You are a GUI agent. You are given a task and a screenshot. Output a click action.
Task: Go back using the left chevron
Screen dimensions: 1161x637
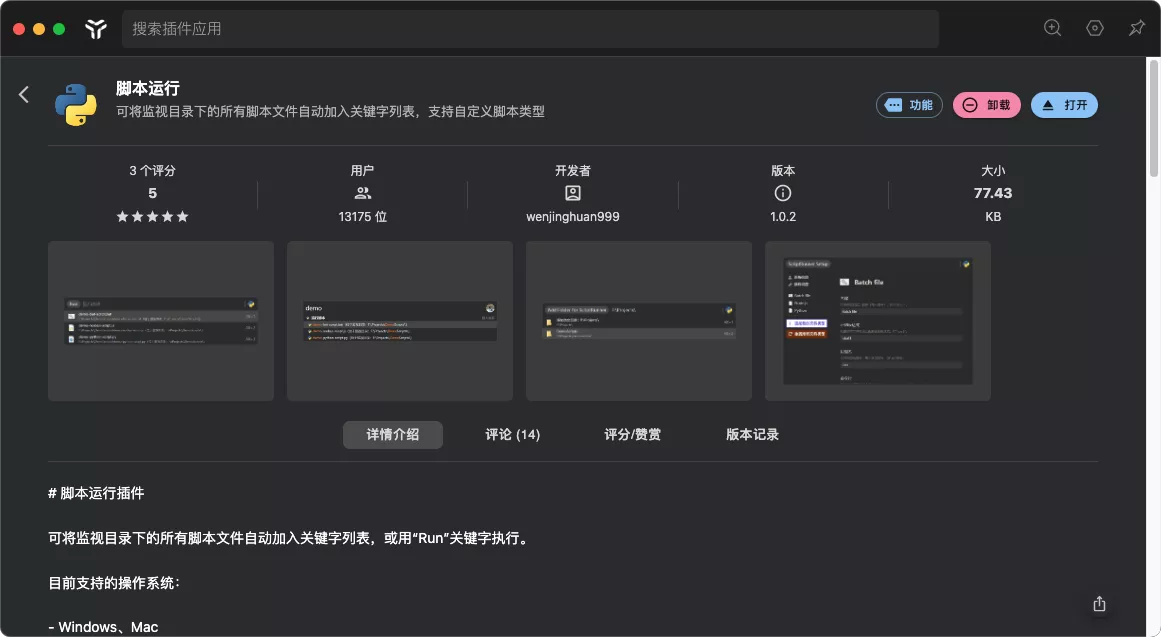coord(24,95)
